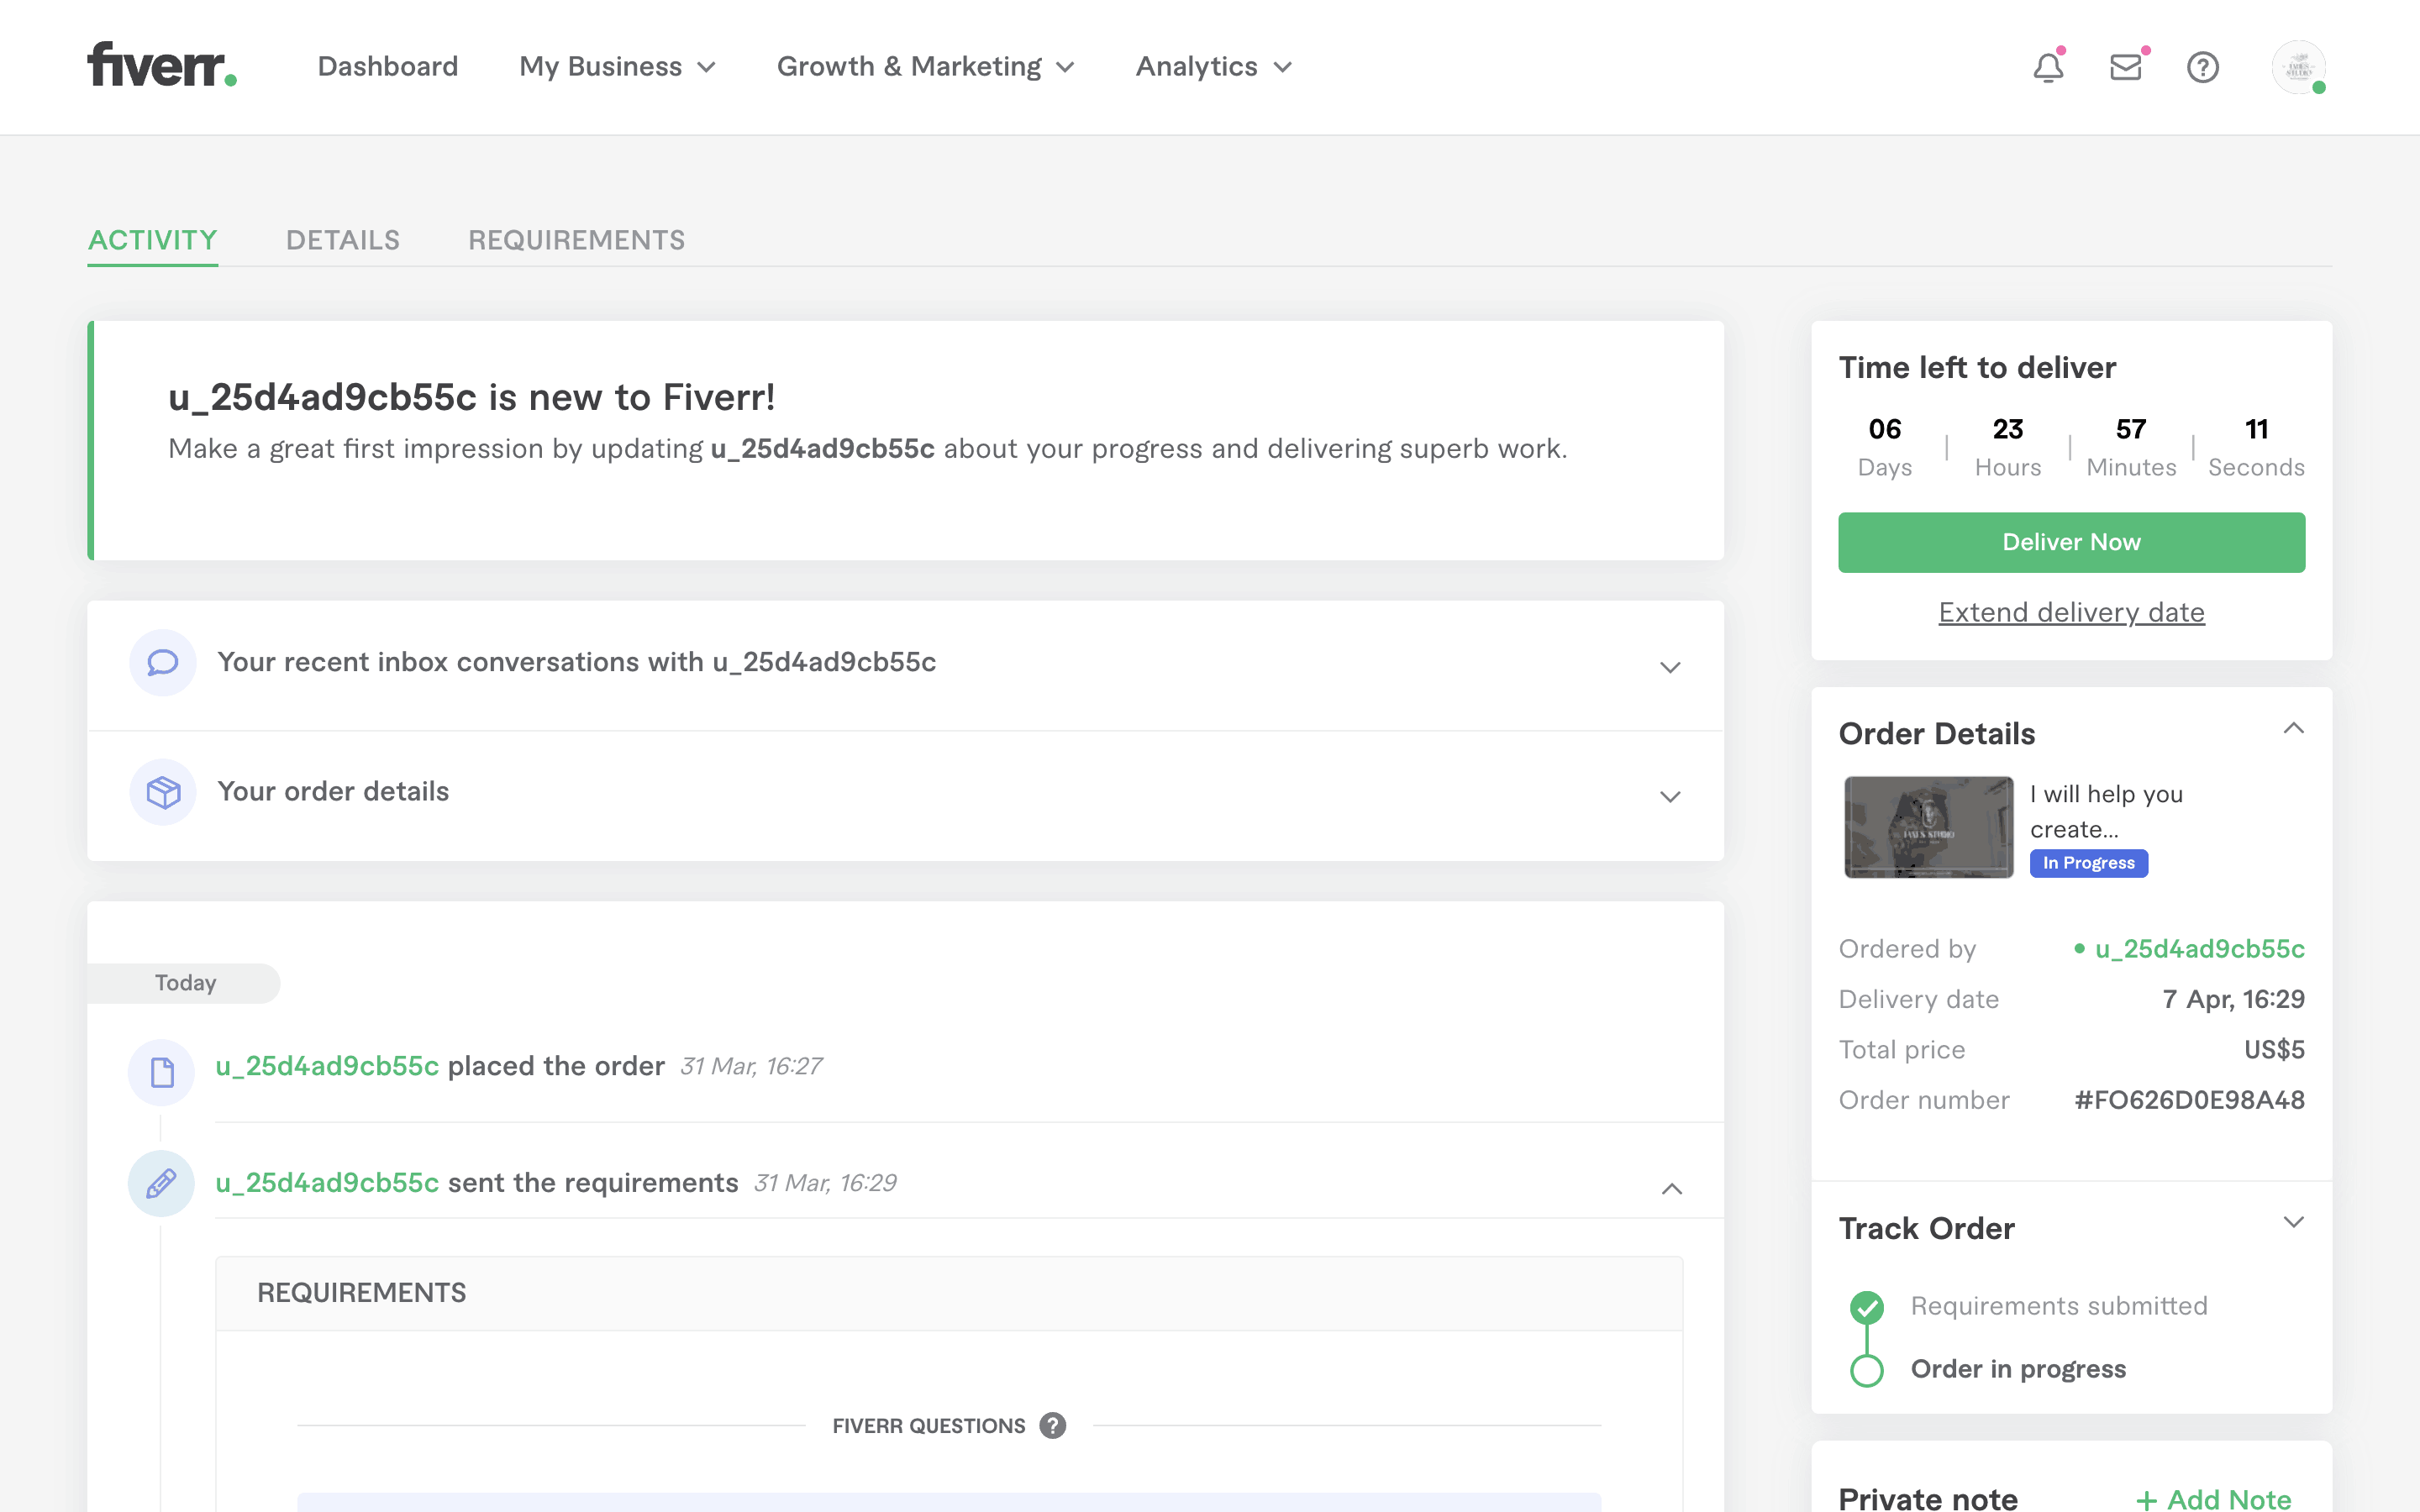The image size is (2420, 1512).
Task: Click the pencil icon beside sent requirements
Action: point(161,1183)
